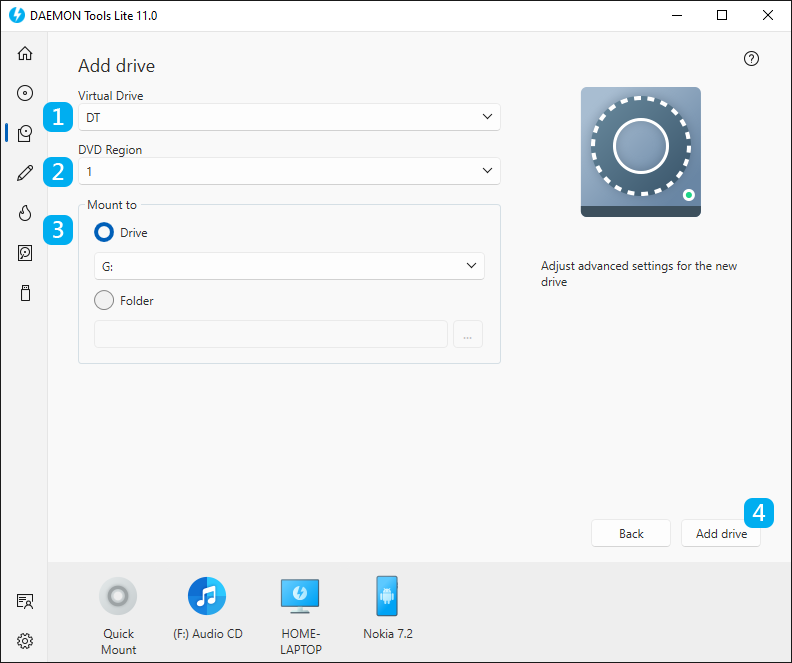Minimize the DAEMON Tools window
The height and width of the screenshot is (663, 792).
coord(677,15)
